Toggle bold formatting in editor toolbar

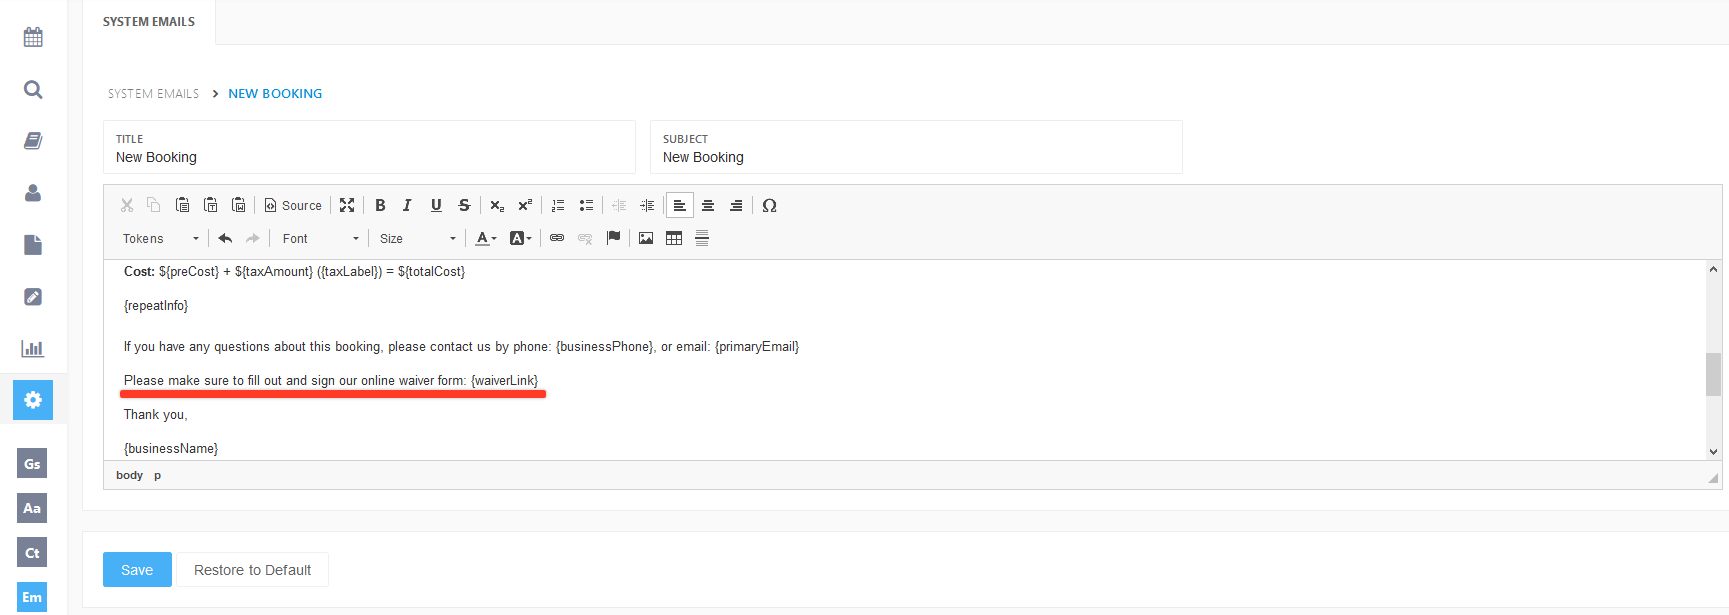point(380,205)
